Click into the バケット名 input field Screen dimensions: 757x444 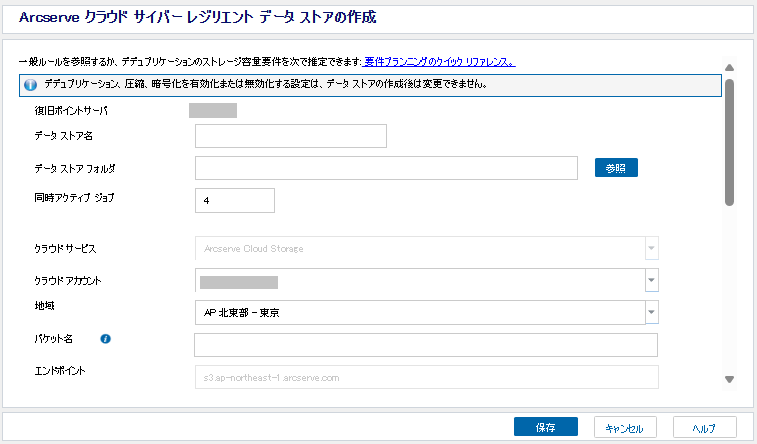pyautogui.click(x=425, y=345)
